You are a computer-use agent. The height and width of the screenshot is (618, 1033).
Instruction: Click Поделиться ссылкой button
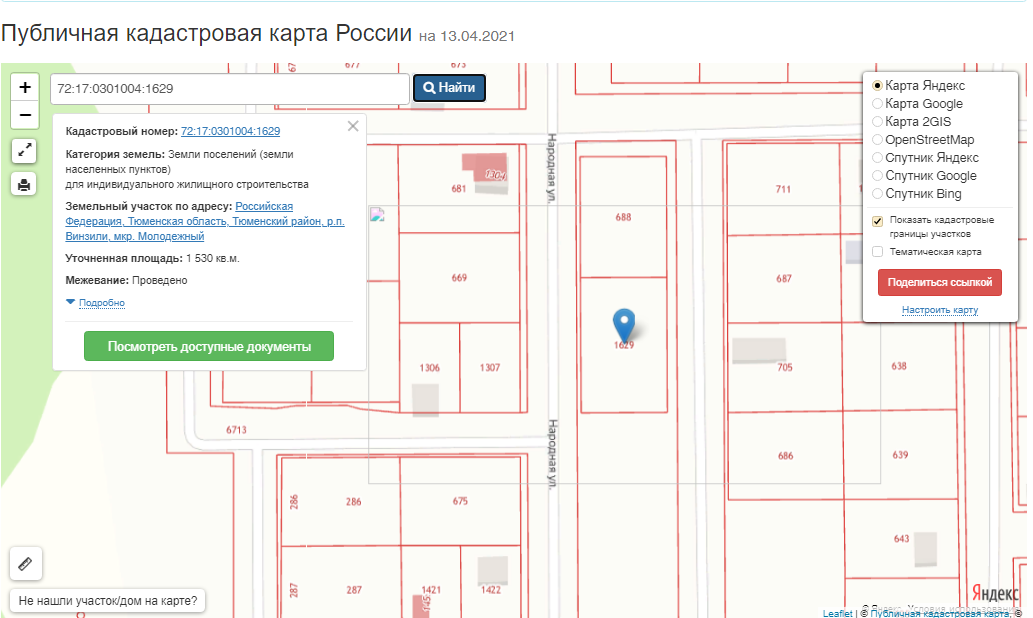939,282
